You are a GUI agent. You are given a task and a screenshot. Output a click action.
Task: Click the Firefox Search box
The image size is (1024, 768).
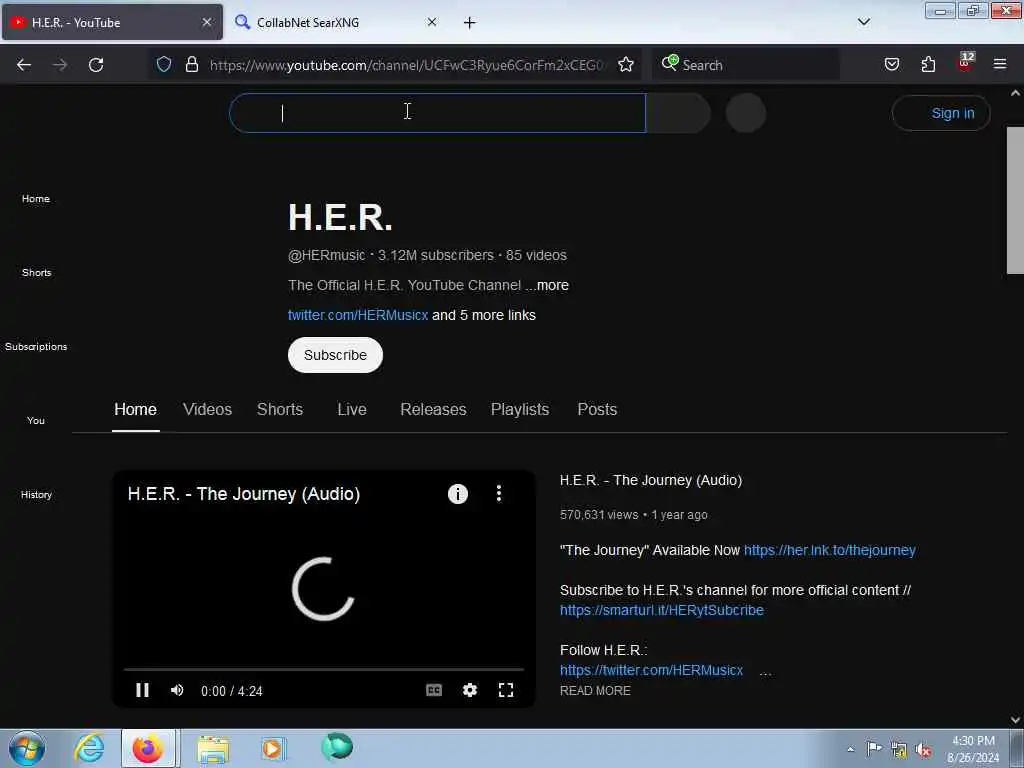point(746,65)
